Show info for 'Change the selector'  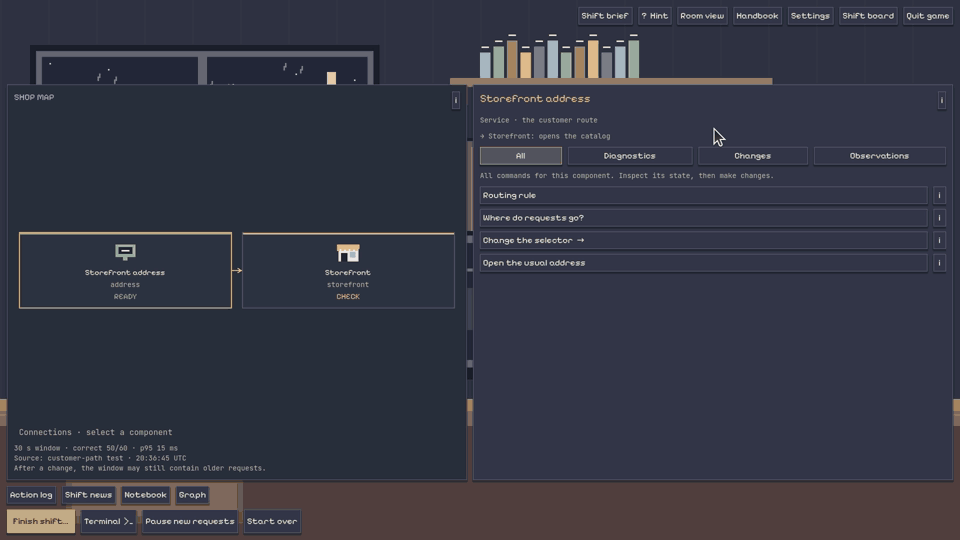tap(939, 241)
